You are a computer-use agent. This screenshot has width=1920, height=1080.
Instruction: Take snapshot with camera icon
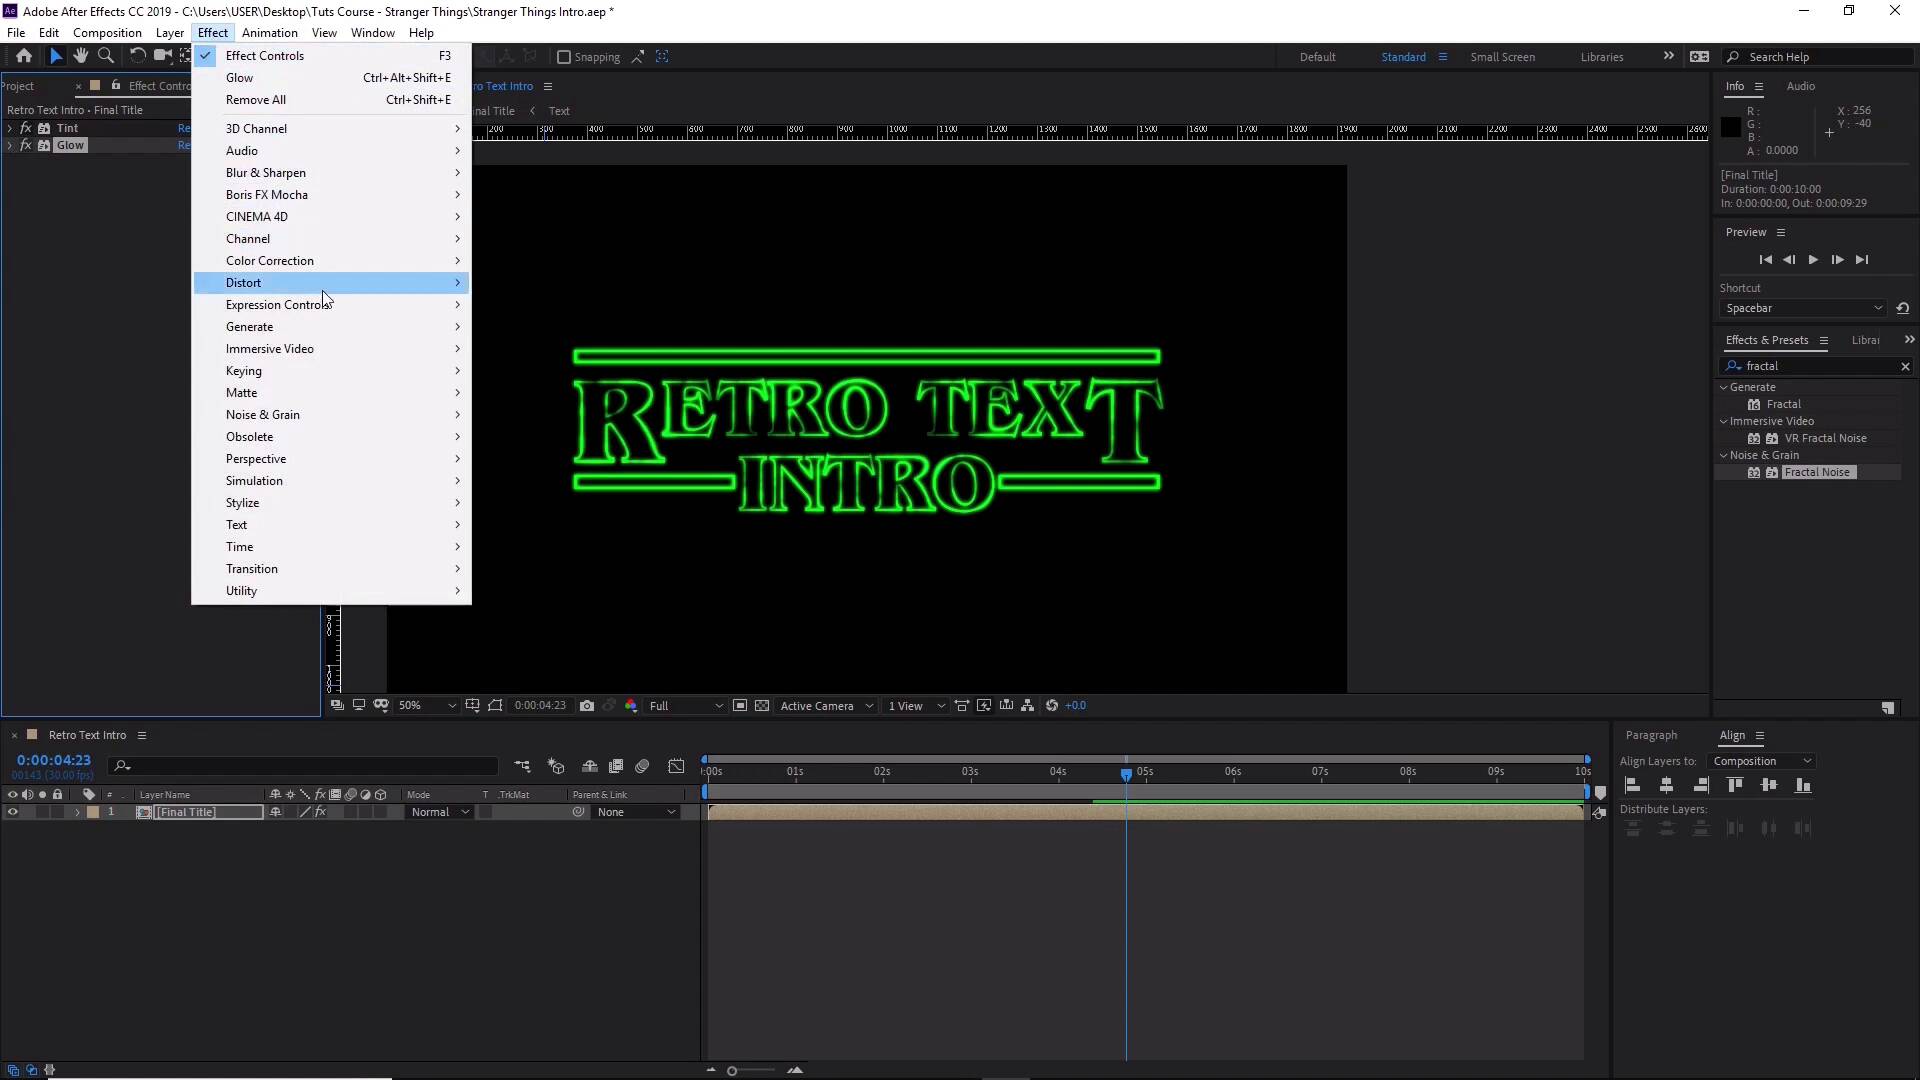click(587, 706)
